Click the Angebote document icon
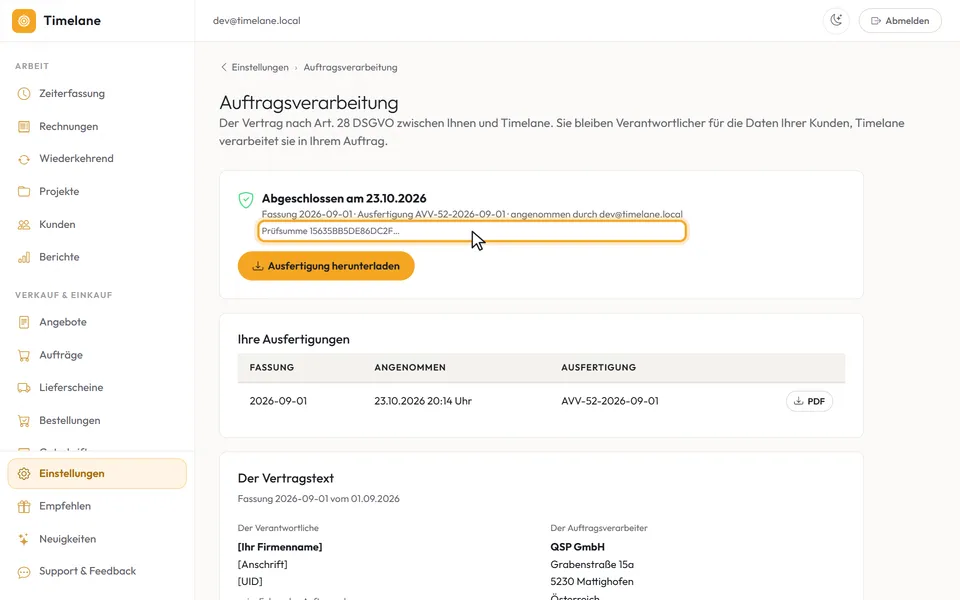This screenshot has height=600, width=960. point(24,322)
